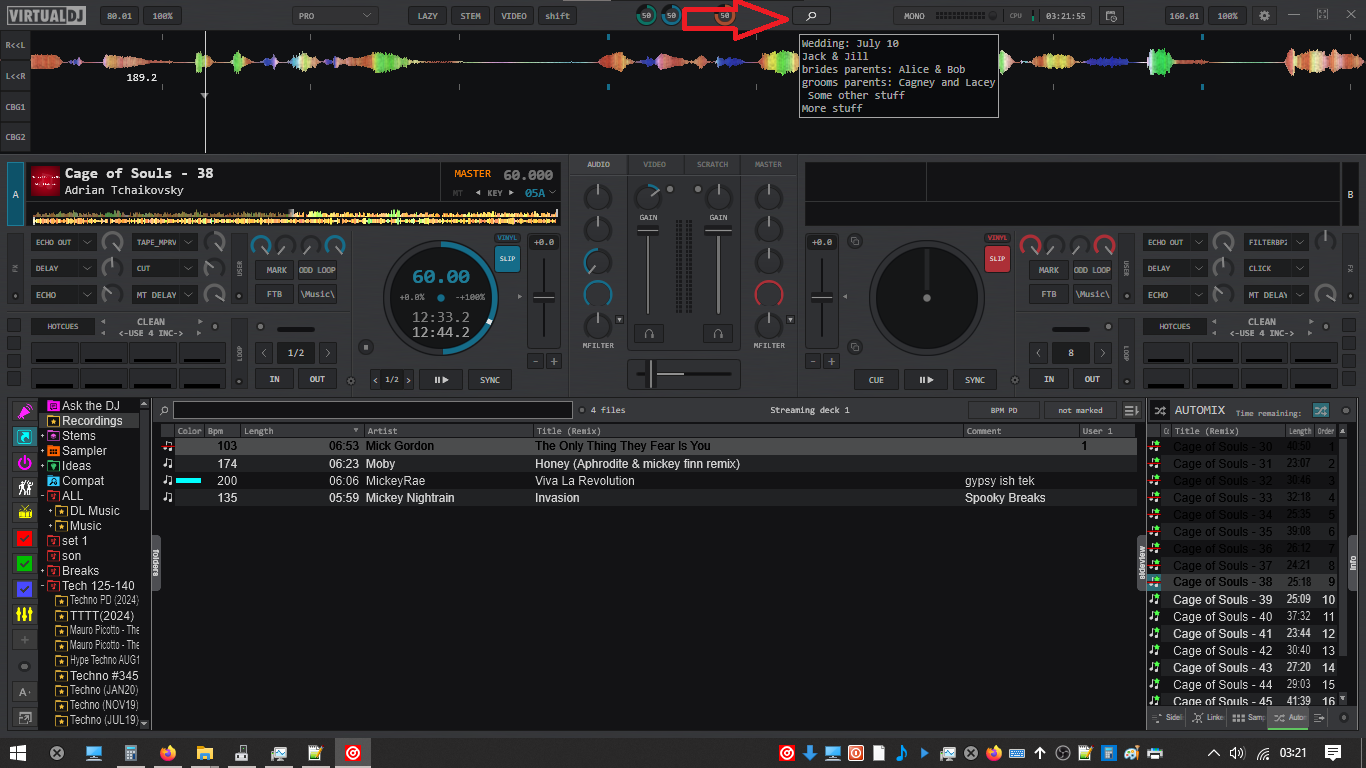This screenshot has width=1366, height=768.
Task: Click the magnifier icon in top bar
Action: pos(811,16)
